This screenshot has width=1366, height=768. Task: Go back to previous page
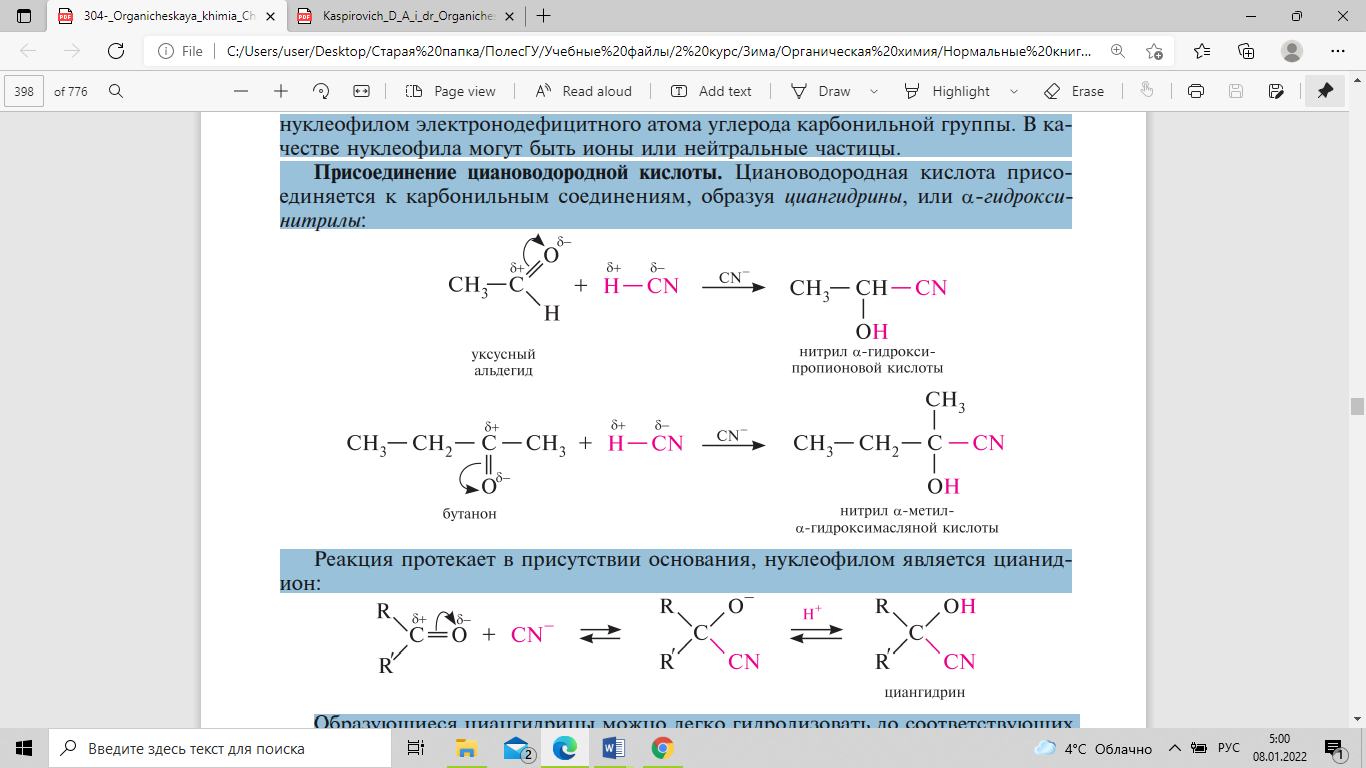28,51
